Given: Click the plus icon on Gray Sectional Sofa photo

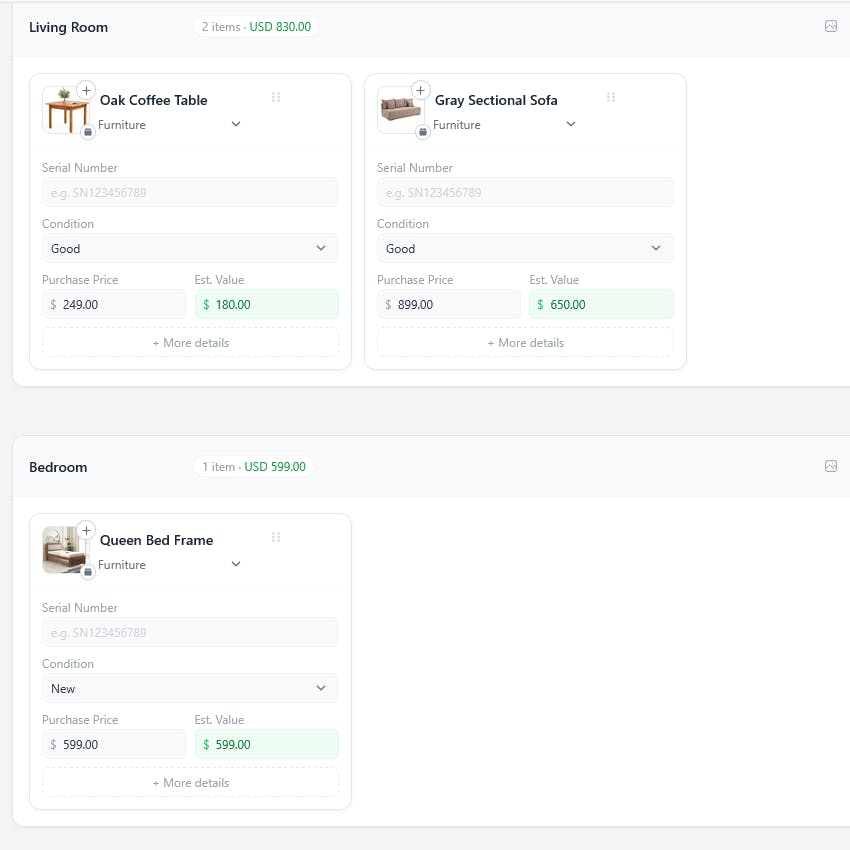Looking at the screenshot, I should [421, 90].
